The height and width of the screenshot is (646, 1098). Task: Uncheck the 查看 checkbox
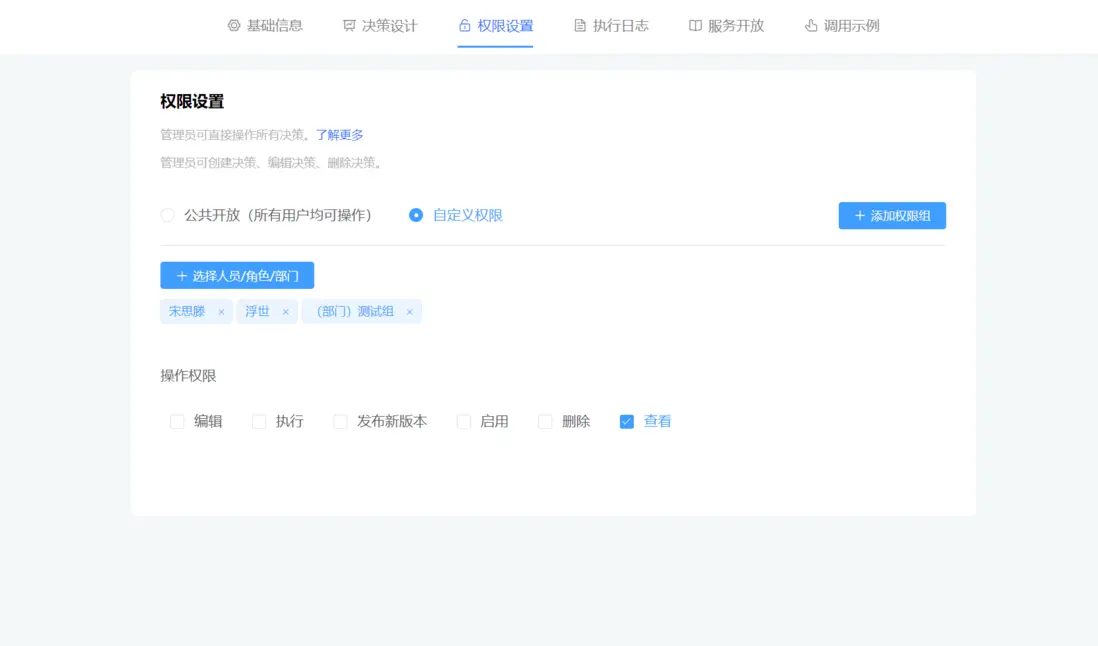[627, 421]
